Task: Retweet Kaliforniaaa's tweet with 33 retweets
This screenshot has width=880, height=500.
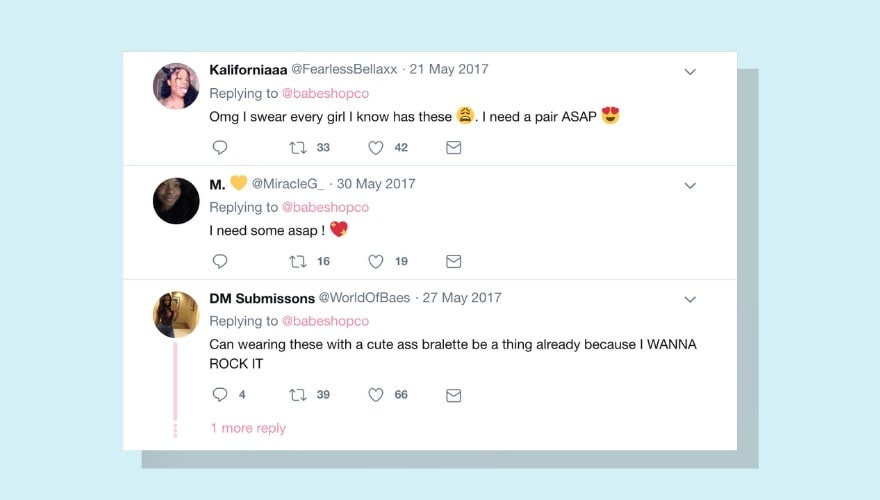Action: (298, 148)
